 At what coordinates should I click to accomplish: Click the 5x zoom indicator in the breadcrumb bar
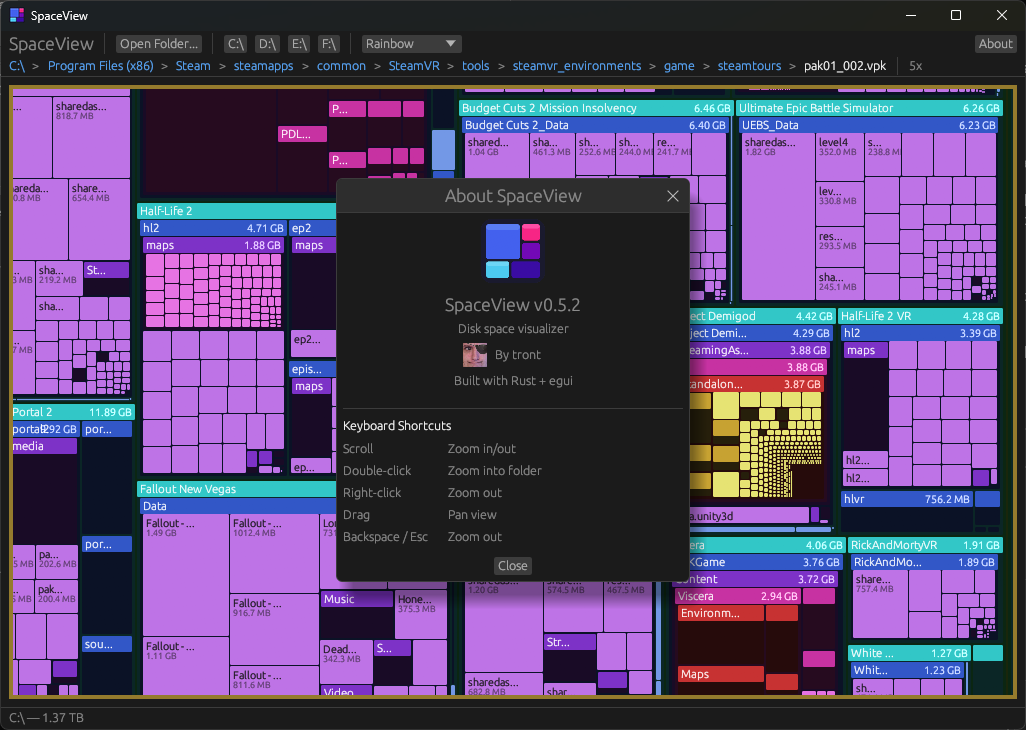tap(914, 66)
